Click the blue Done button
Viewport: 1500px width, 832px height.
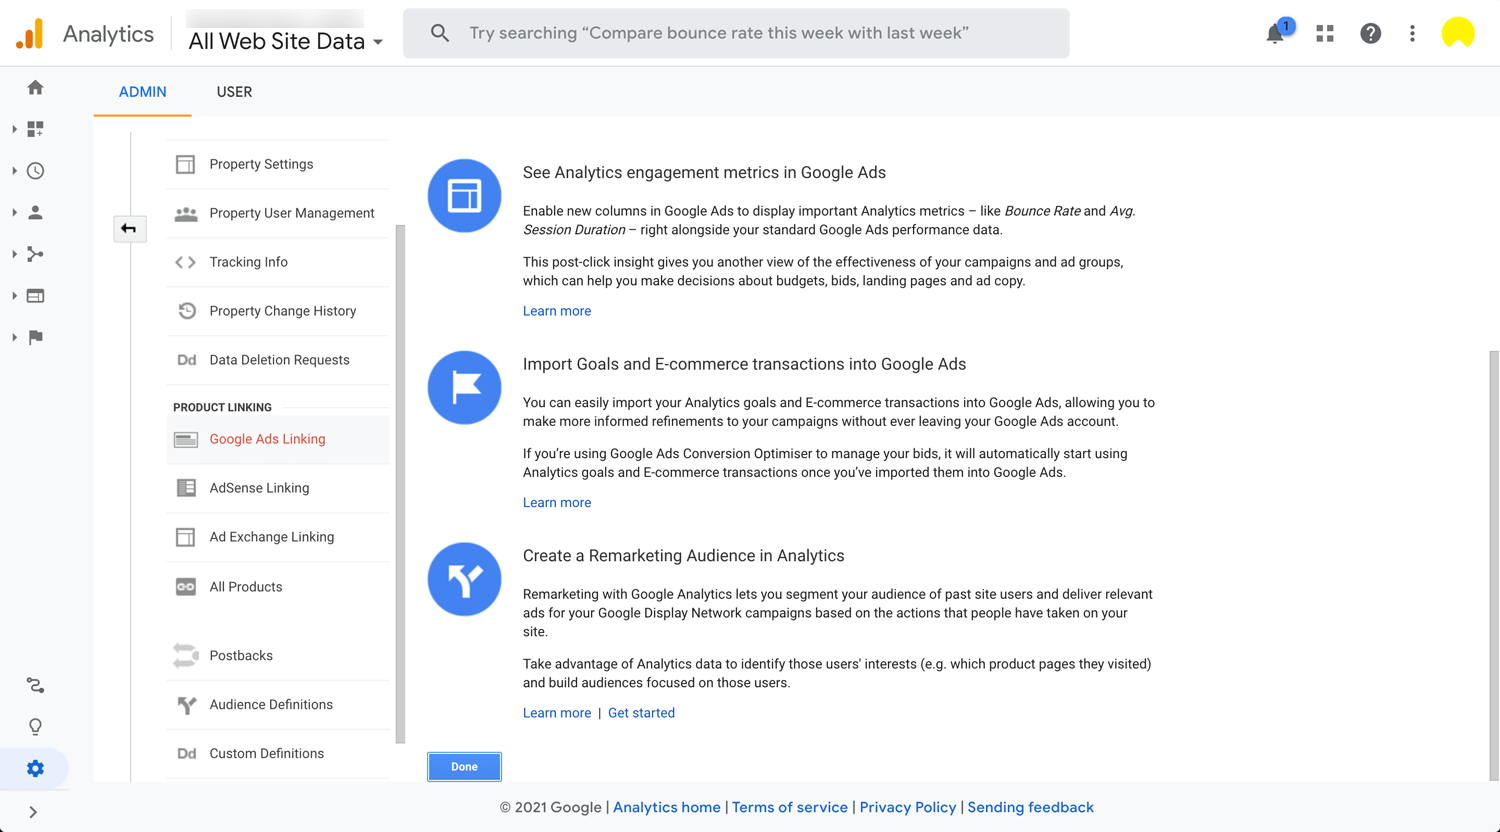(x=464, y=767)
